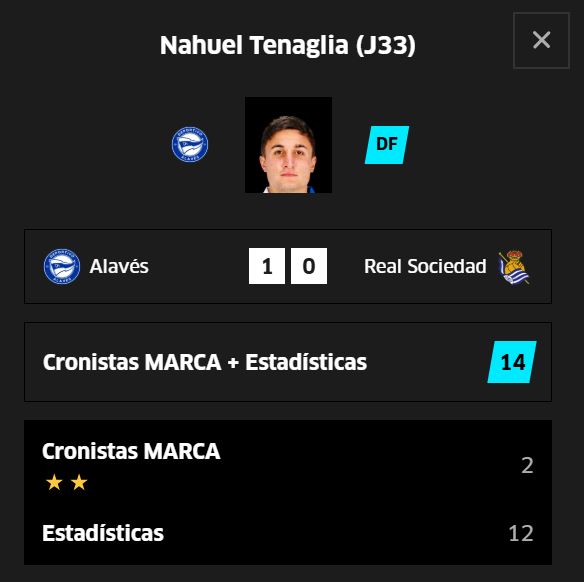Click the home score box showing 1
Image resolution: width=584 pixels, height=582 pixels.
[x=267, y=266]
